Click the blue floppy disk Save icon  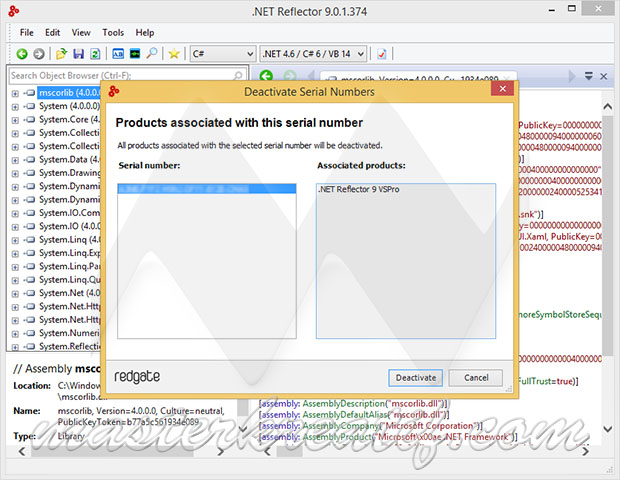click(x=78, y=54)
